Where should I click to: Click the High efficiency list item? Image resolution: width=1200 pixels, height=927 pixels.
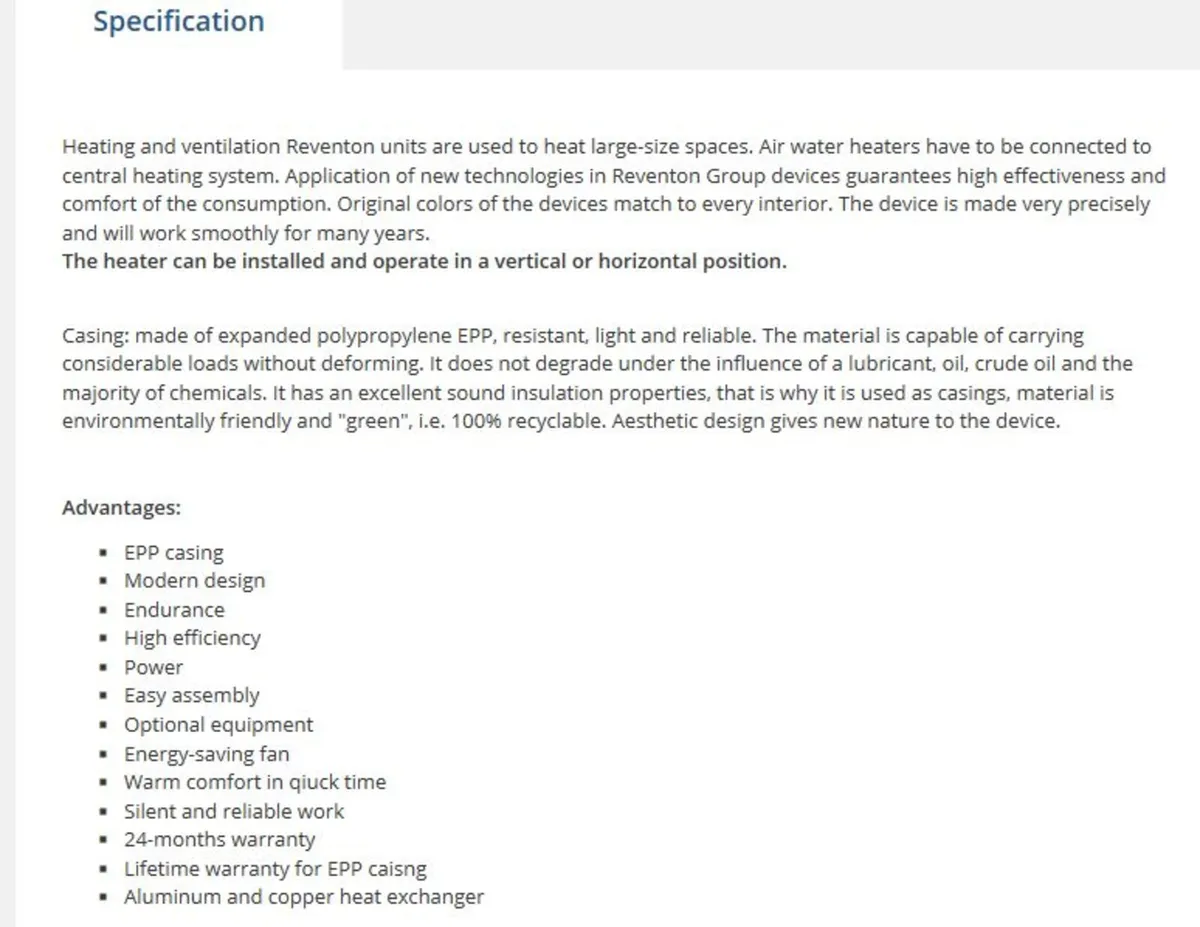(x=192, y=638)
